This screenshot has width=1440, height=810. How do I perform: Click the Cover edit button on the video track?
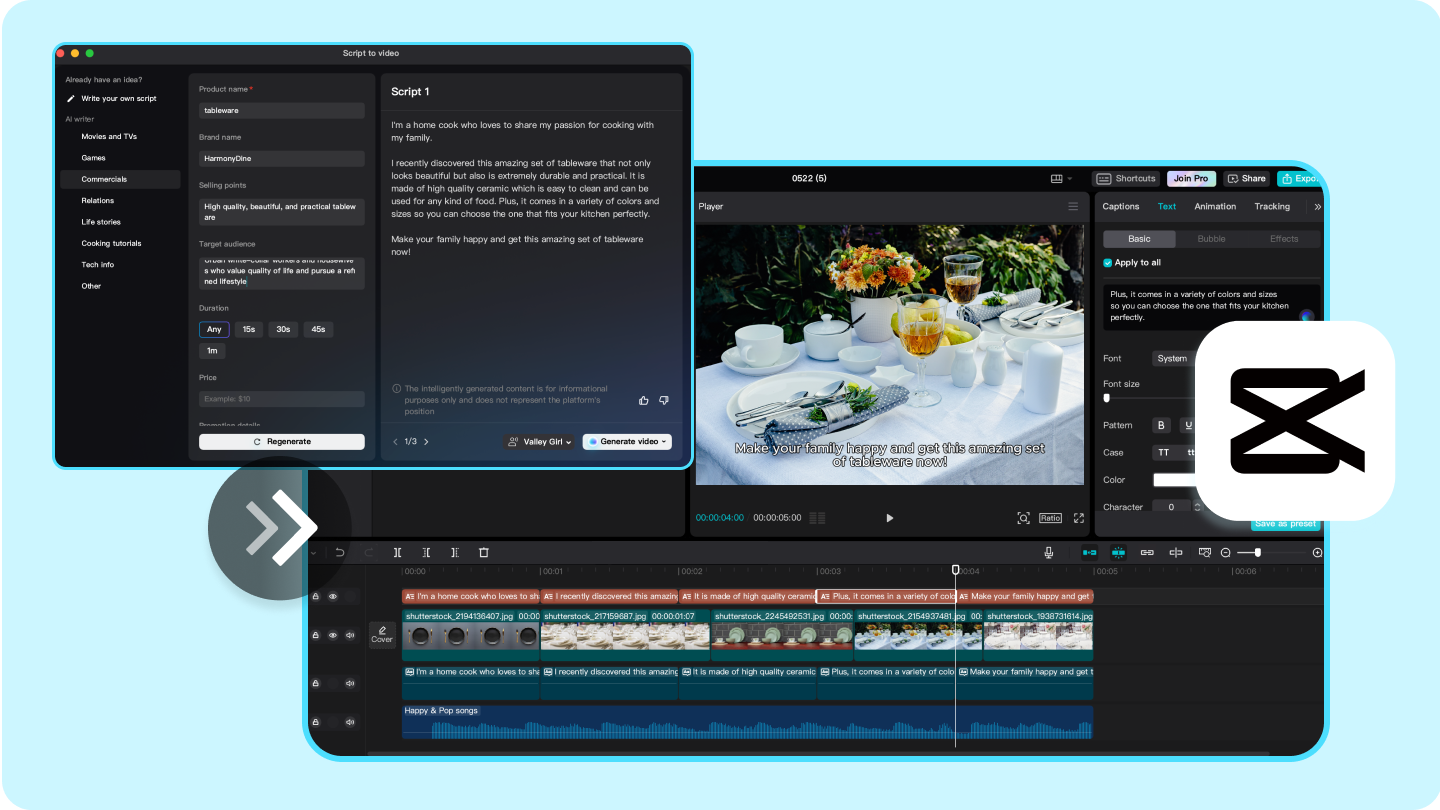coord(382,634)
